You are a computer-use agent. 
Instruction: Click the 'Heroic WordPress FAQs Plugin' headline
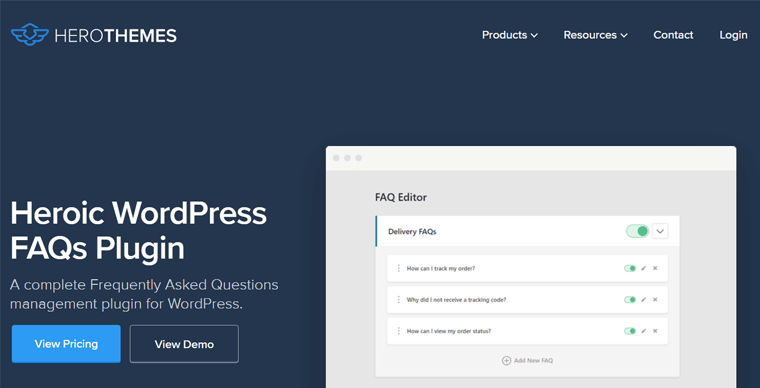point(138,231)
